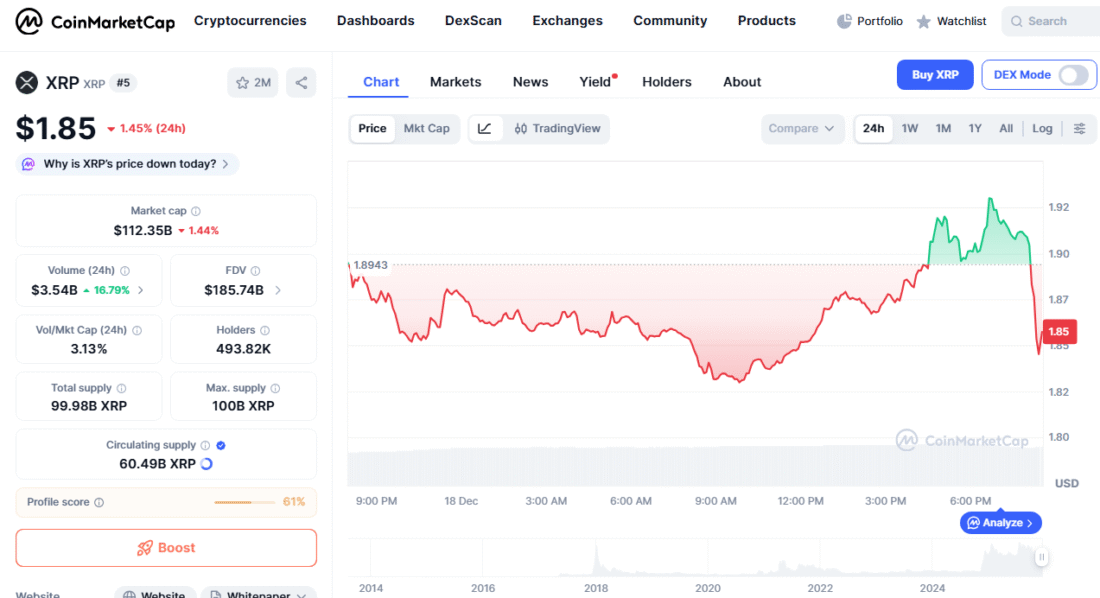The image size is (1100, 598).
Task: Switch to the Markets tab
Action: pyautogui.click(x=455, y=82)
